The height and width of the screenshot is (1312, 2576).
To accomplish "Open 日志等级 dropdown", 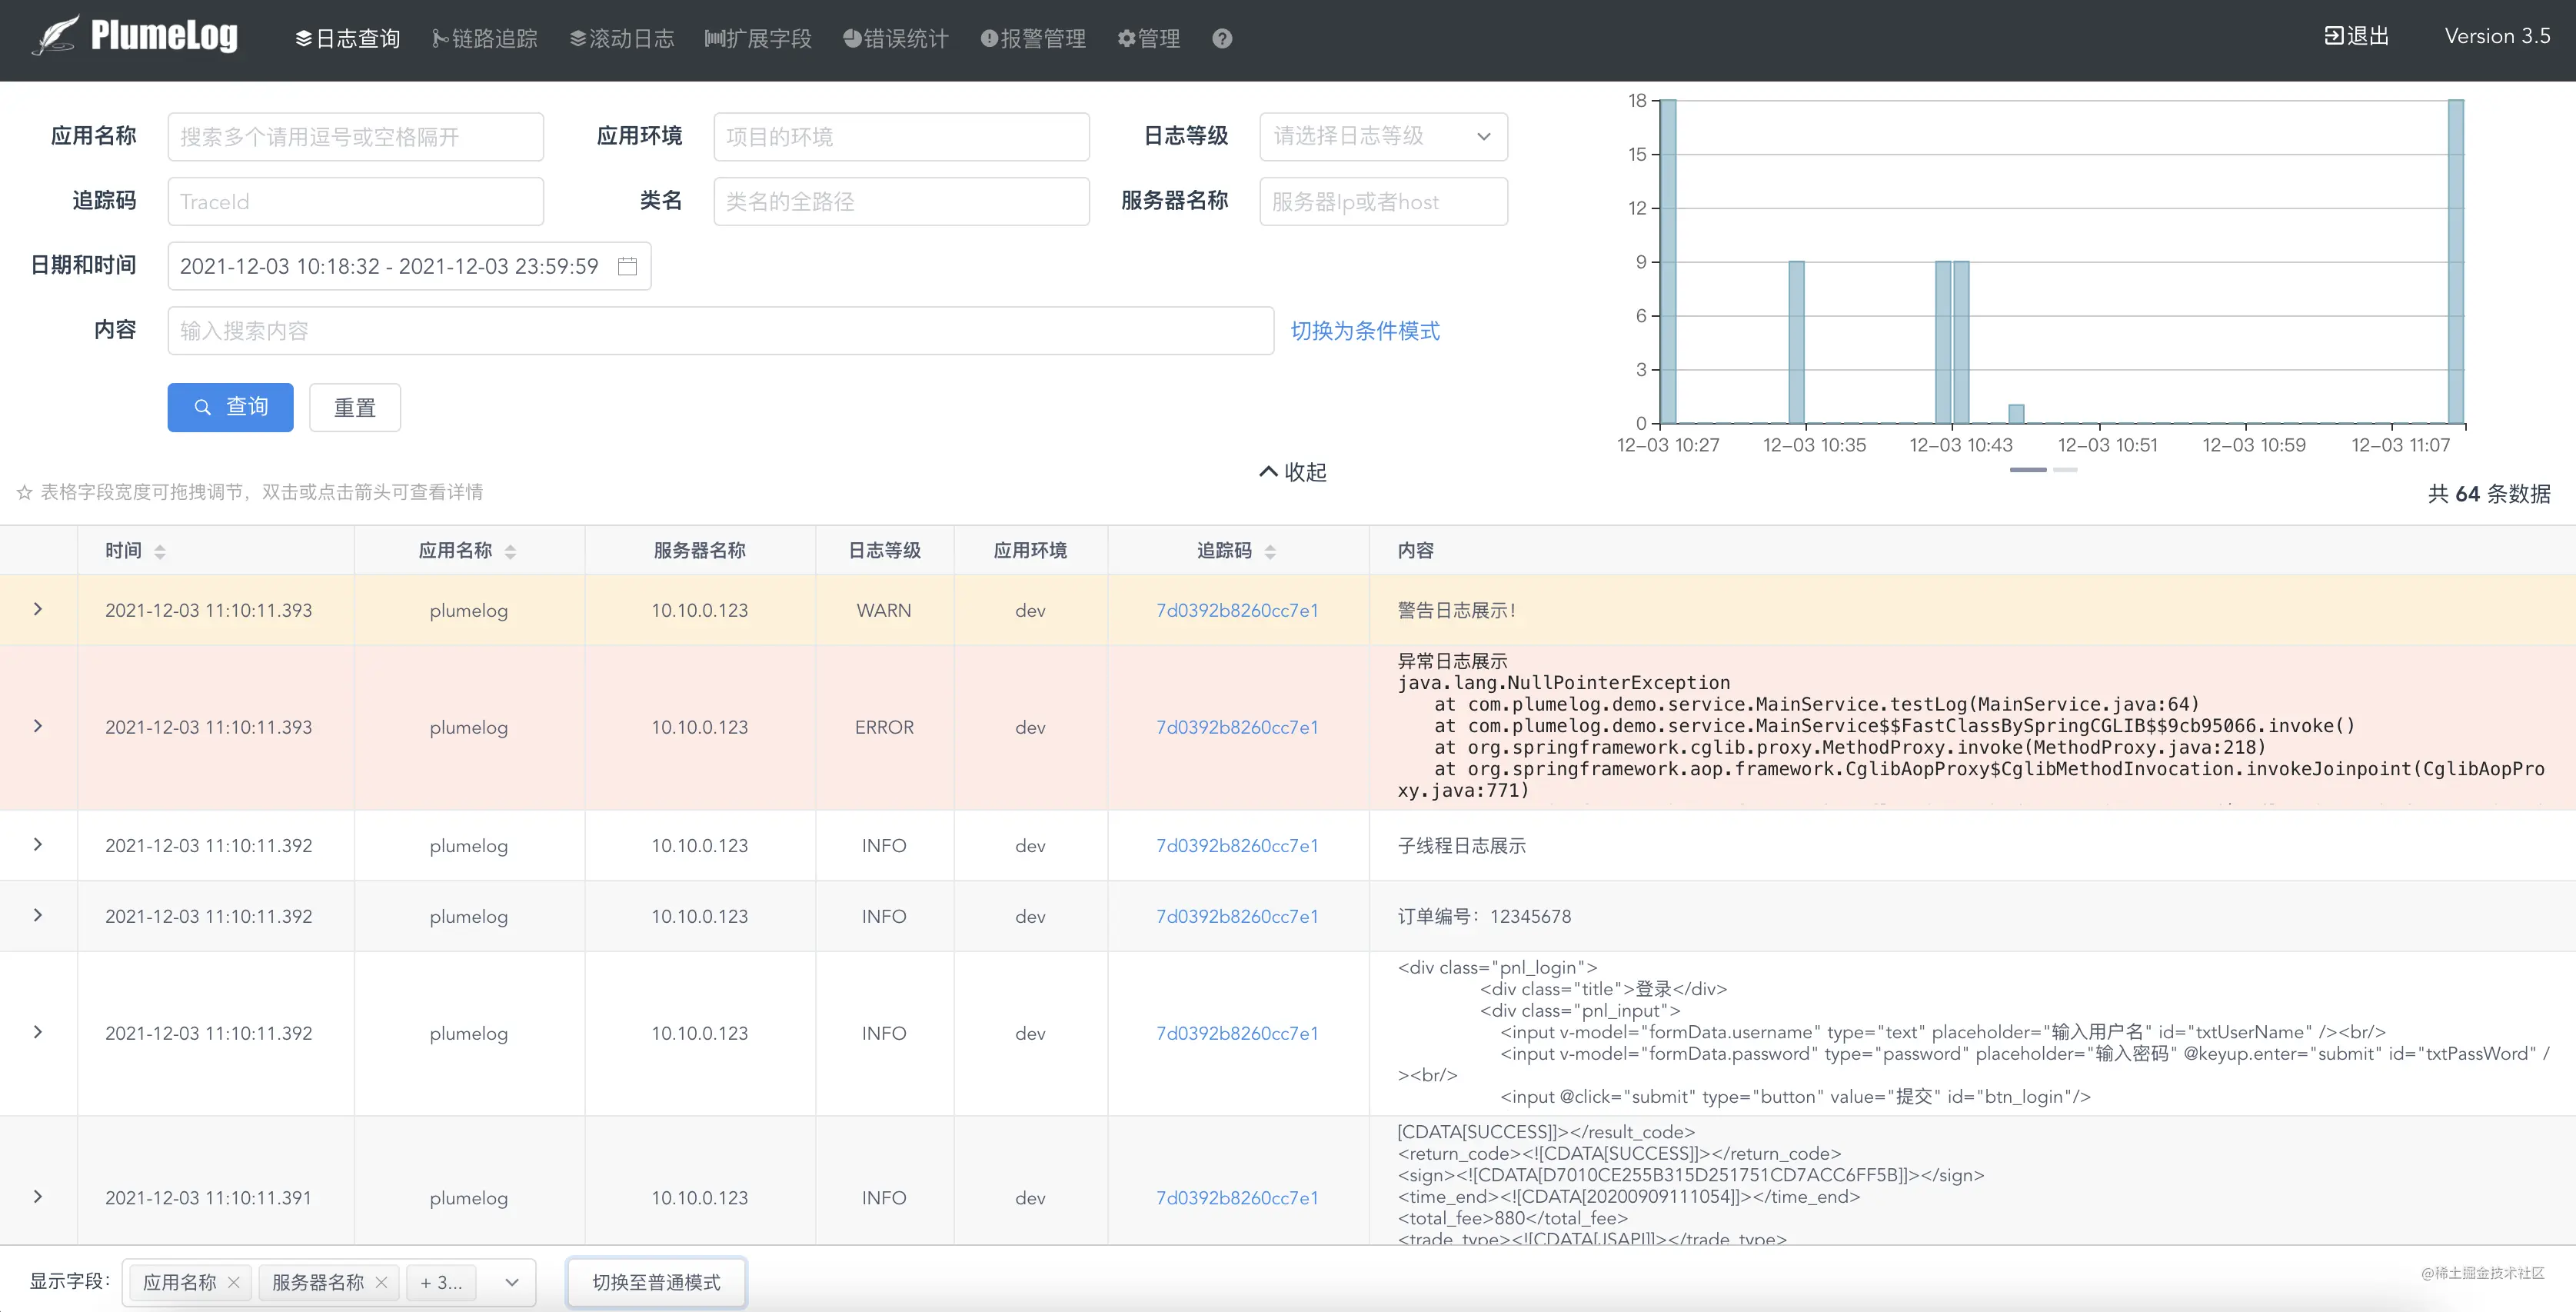I will [1383, 136].
